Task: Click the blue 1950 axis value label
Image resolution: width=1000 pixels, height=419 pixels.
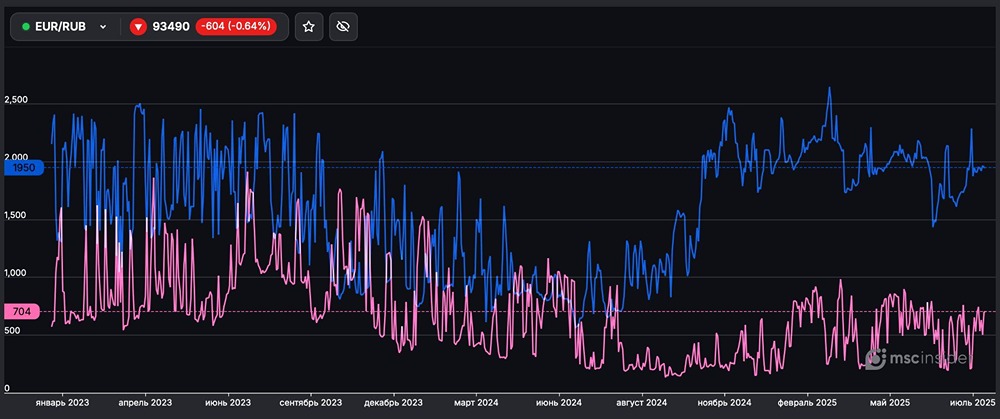Action: pyautogui.click(x=20, y=169)
